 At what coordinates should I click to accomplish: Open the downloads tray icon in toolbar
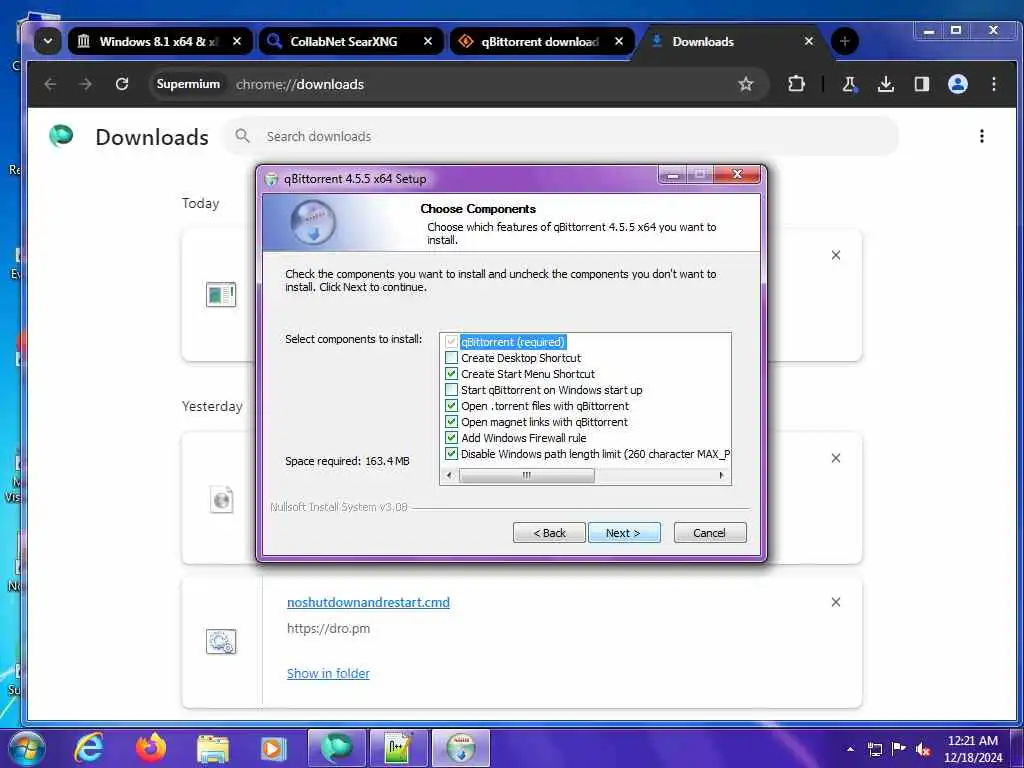886,84
